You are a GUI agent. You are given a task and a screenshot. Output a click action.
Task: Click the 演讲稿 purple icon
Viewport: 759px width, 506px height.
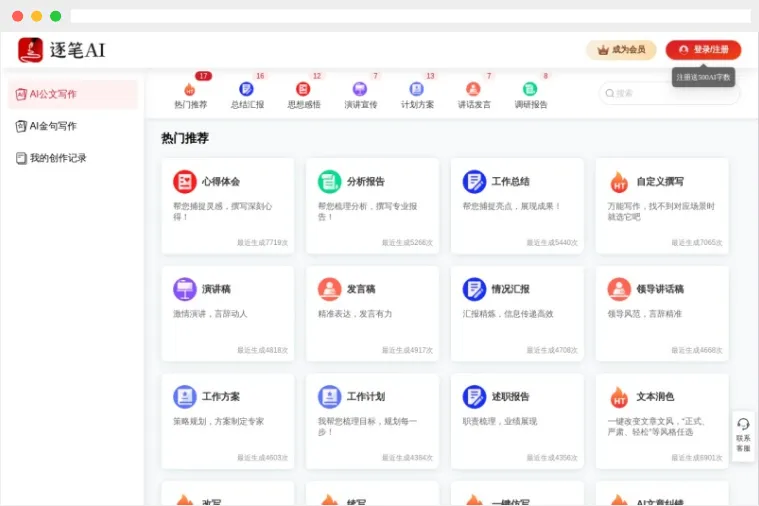coord(185,289)
